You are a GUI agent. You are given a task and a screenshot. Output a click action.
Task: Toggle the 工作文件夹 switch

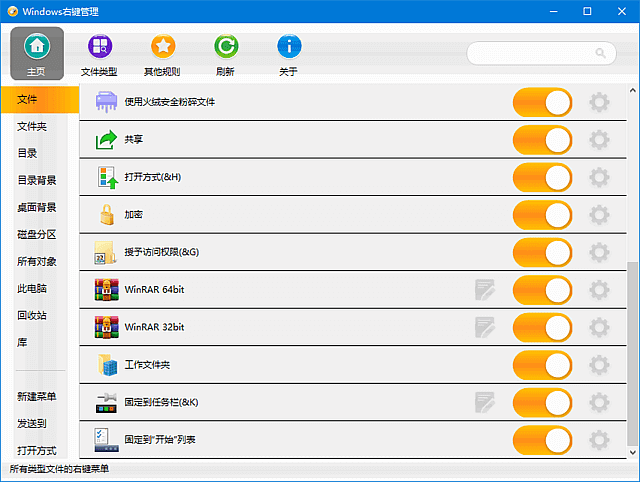[x=543, y=365]
